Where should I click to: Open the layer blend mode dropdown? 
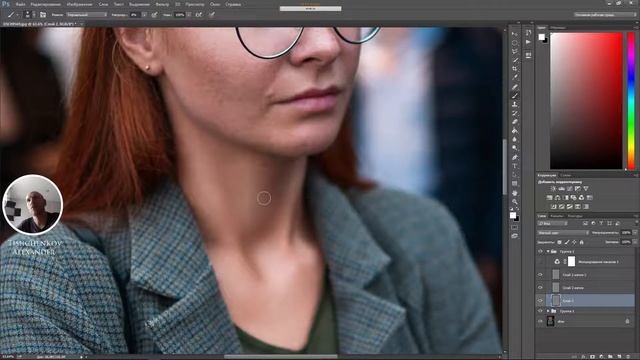click(x=563, y=233)
